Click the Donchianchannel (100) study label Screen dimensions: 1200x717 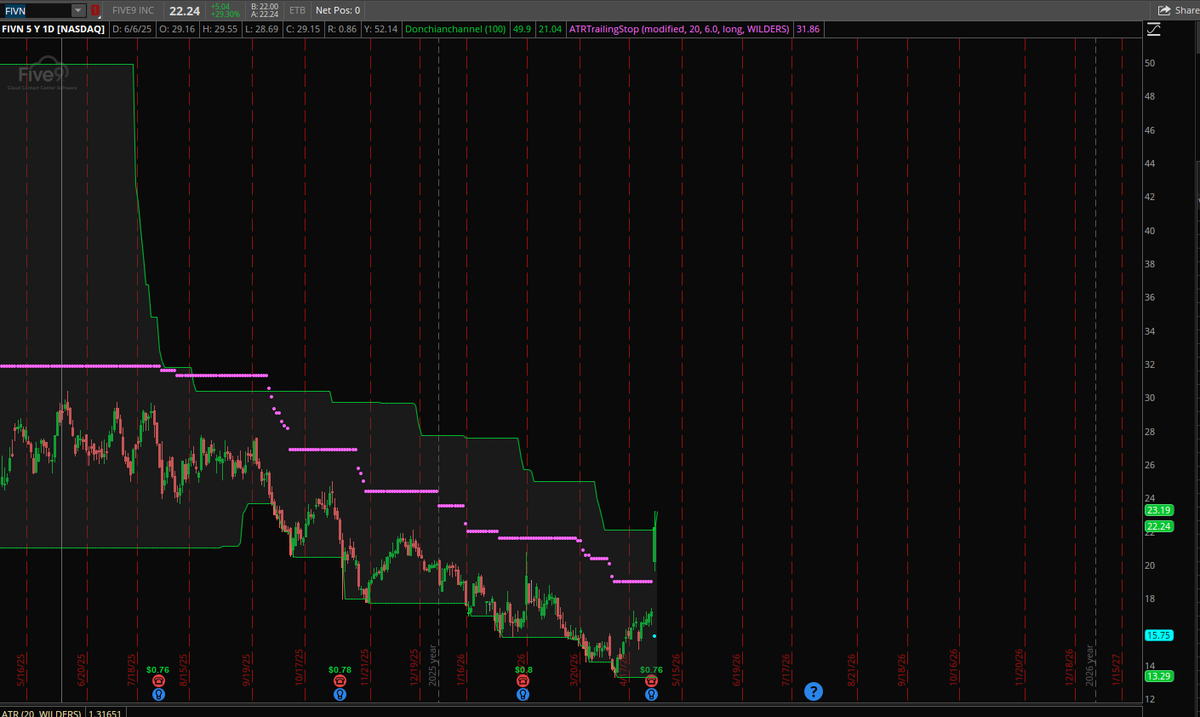click(x=456, y=29)
